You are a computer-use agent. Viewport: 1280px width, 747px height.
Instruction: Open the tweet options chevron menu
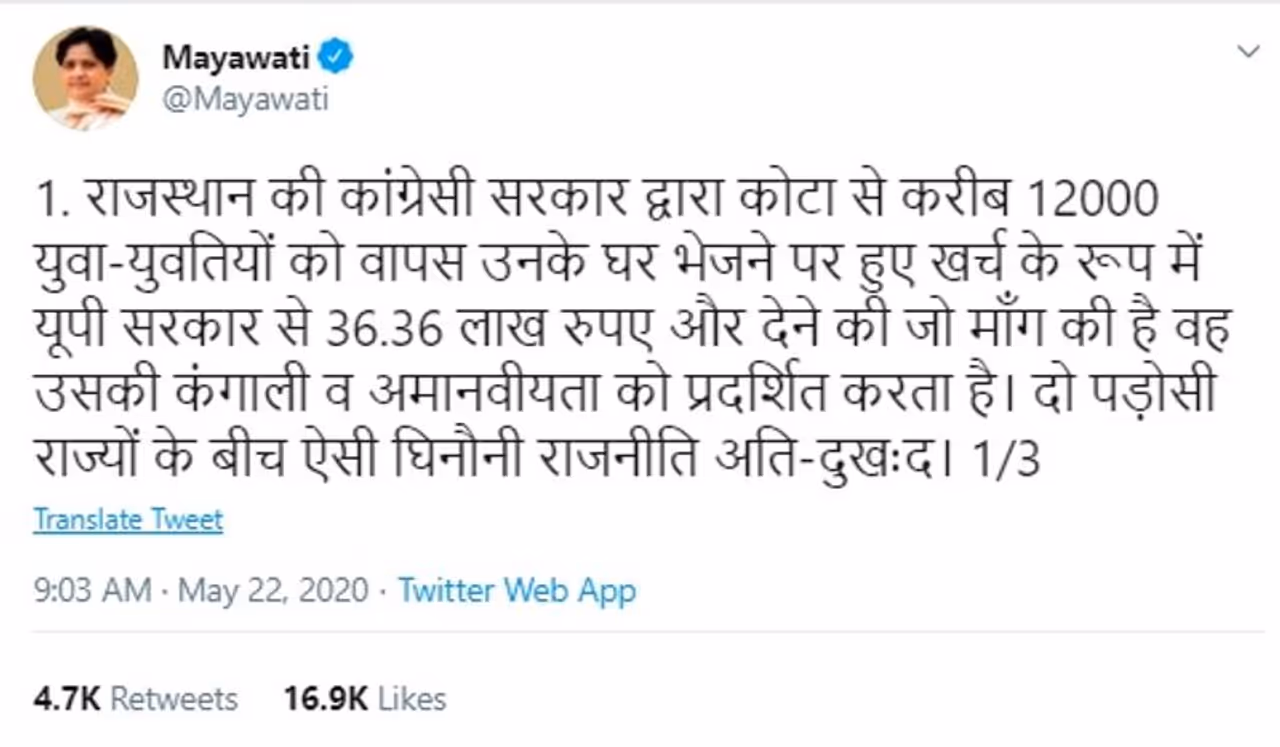(1248, 51)
